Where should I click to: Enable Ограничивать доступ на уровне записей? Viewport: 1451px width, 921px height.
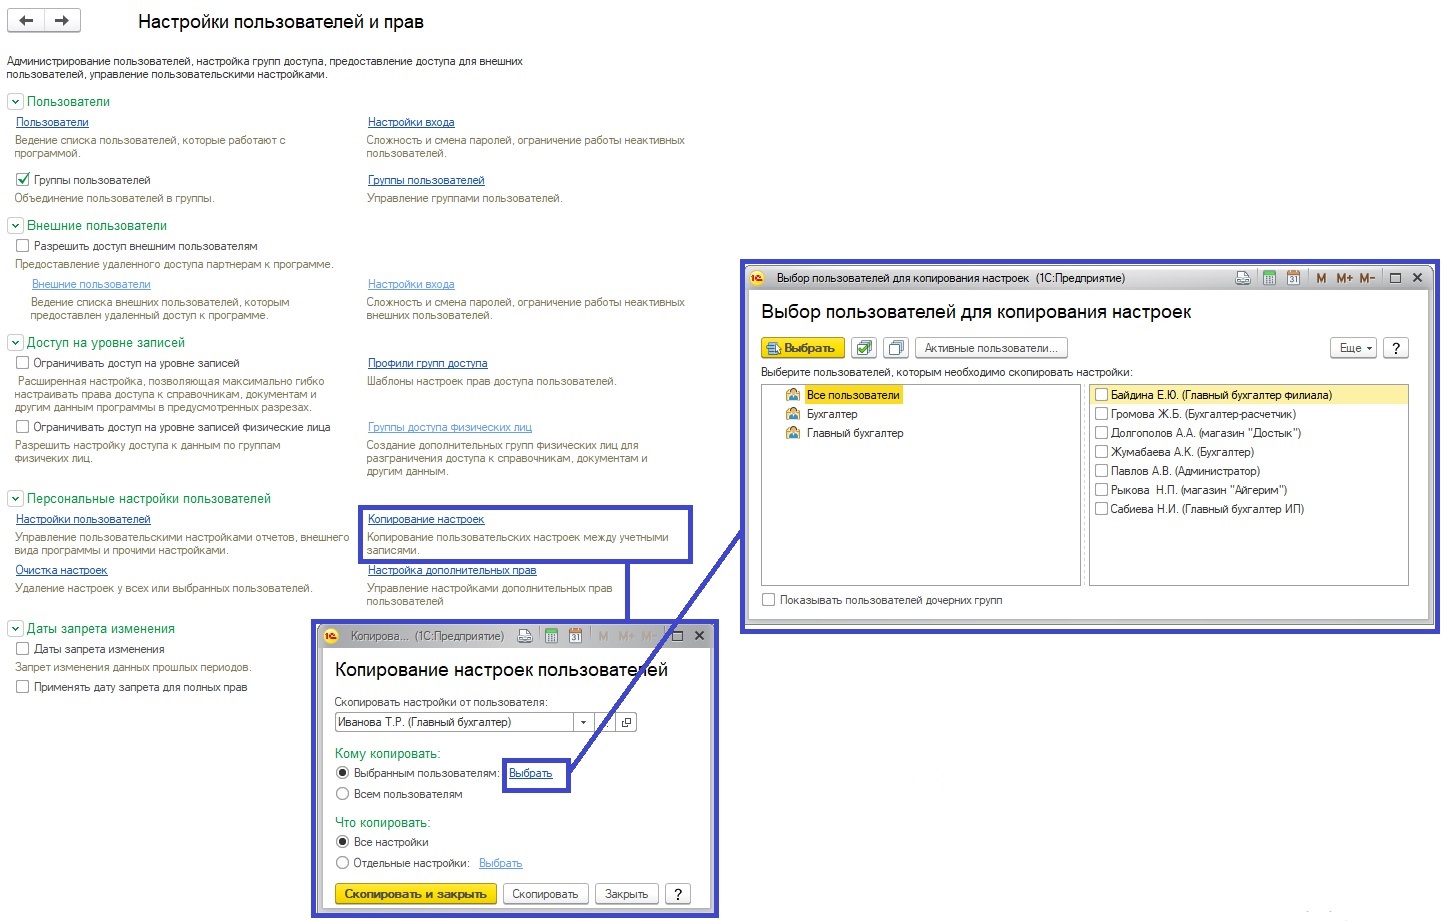pyautogui.click(x=23, y=363)
